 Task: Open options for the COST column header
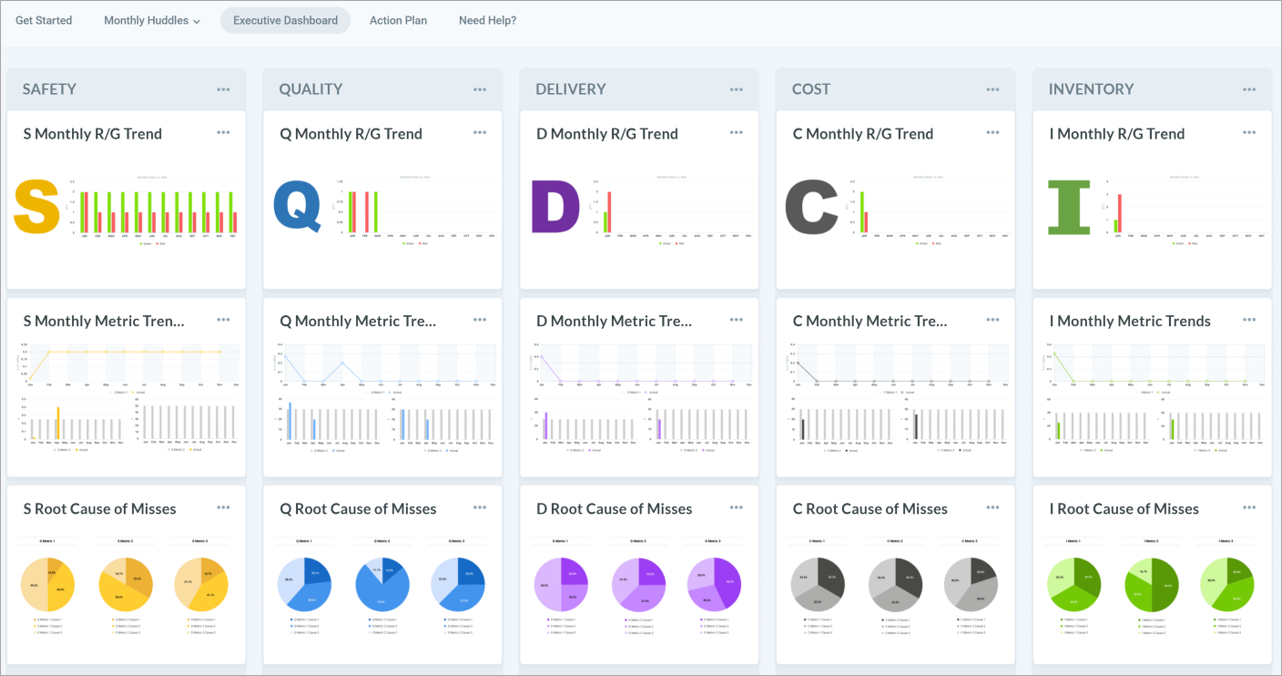tap(992, 88)
